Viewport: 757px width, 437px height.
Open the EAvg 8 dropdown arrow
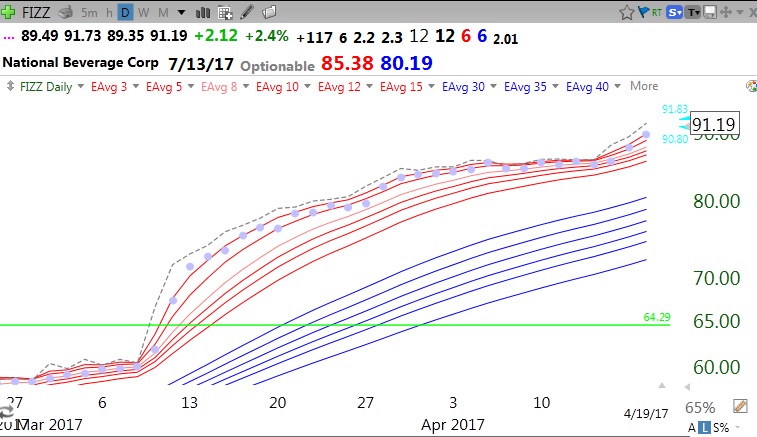point(246,86)
